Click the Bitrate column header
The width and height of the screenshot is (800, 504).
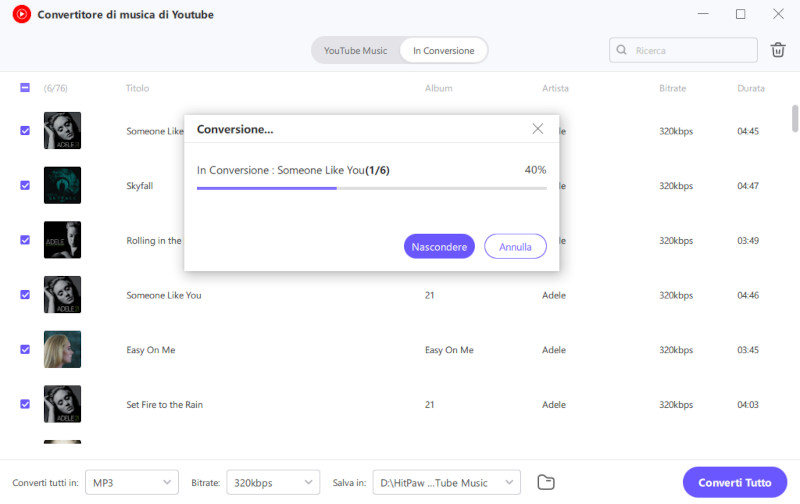point(672,88)
